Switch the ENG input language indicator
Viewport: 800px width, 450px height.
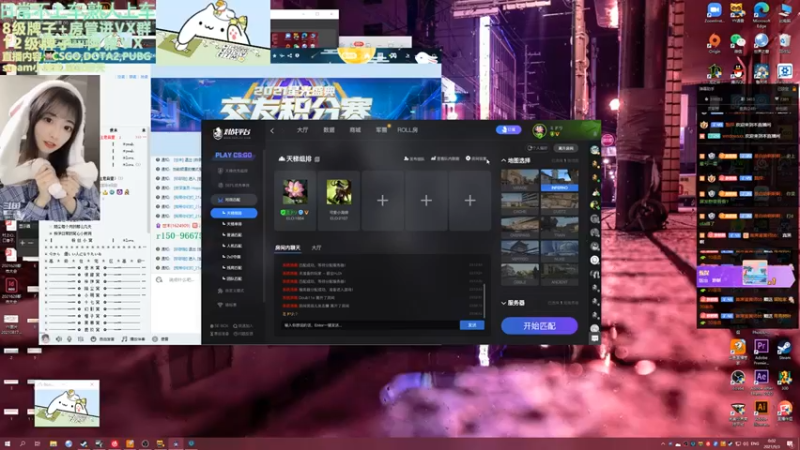pos(755,444)
